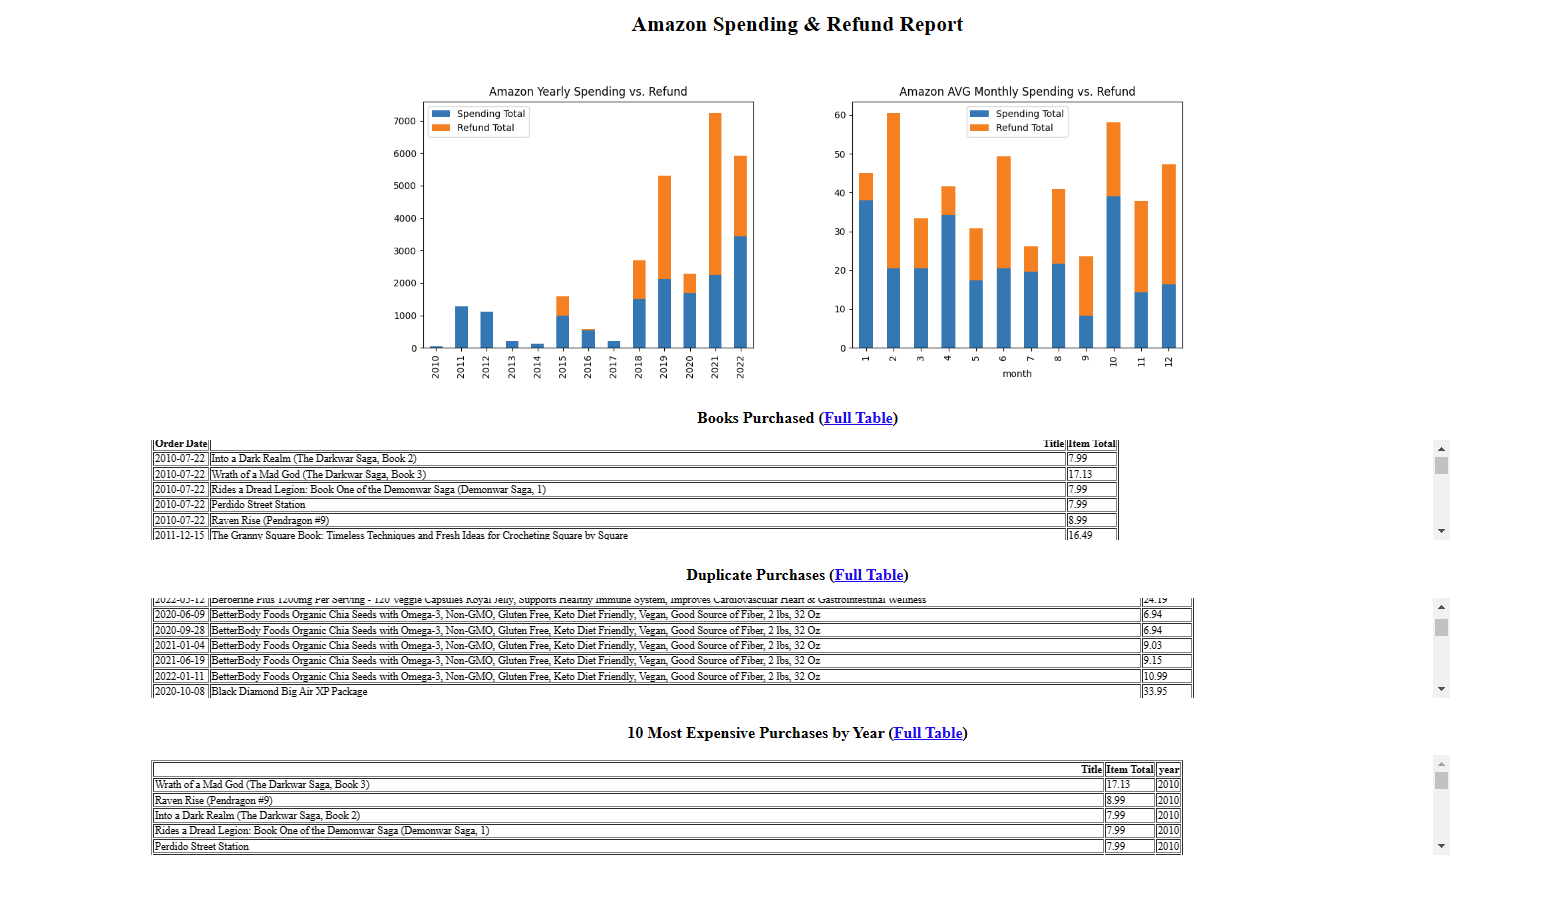Screen dimensions: 1553x919
Task: Click the 10.99 price in Duplicate Purchases
Action: click(x=1155, y=676)
